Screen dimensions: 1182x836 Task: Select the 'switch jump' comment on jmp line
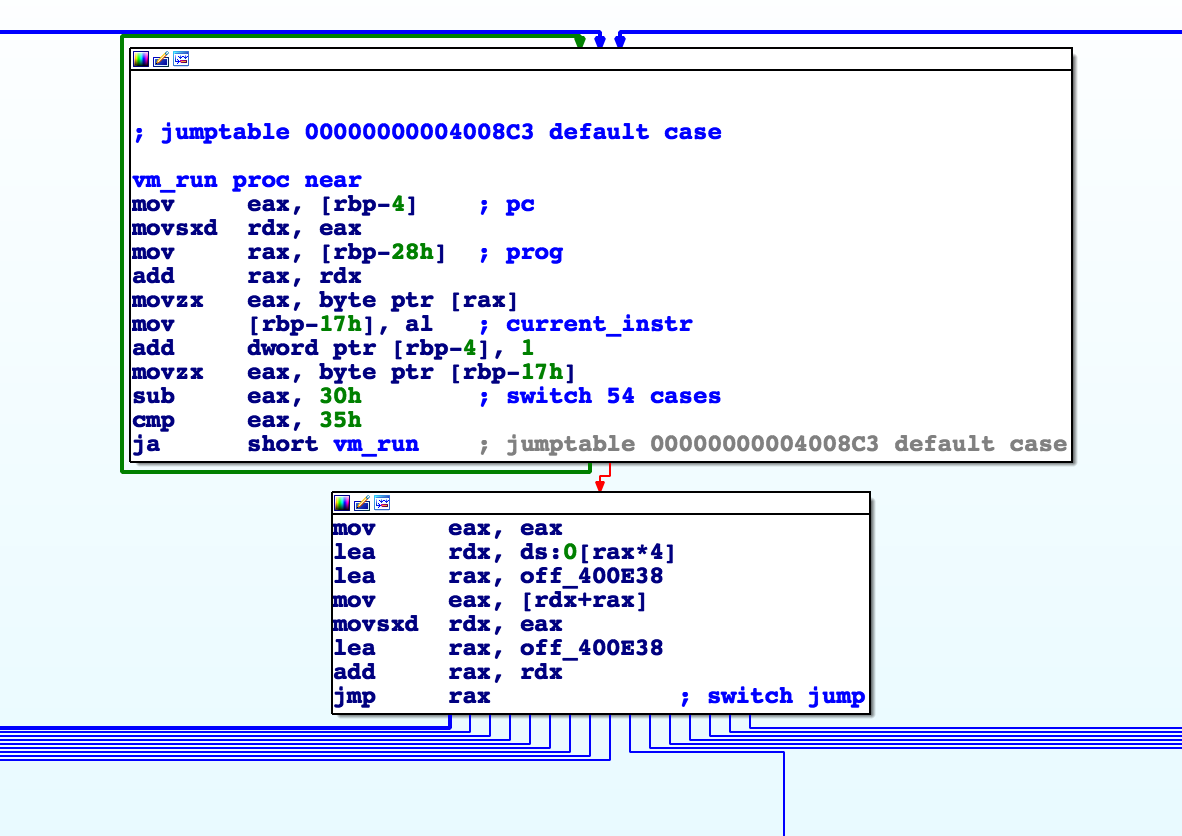(785, 696)
